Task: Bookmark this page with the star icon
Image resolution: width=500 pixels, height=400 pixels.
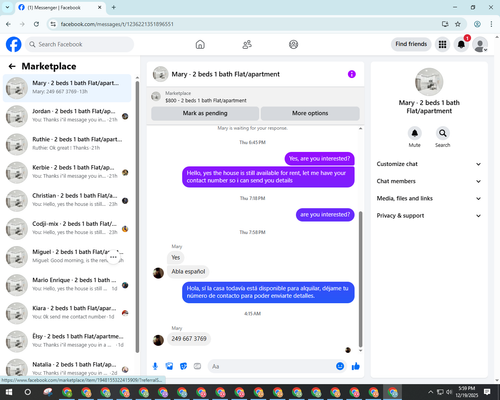Action: point(458,24)
